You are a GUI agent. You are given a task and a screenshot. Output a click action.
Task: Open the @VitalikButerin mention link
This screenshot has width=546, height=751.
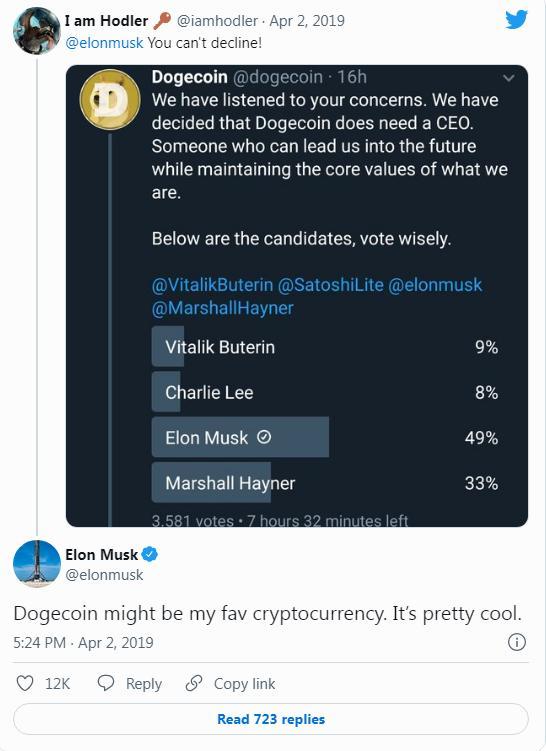212,285
